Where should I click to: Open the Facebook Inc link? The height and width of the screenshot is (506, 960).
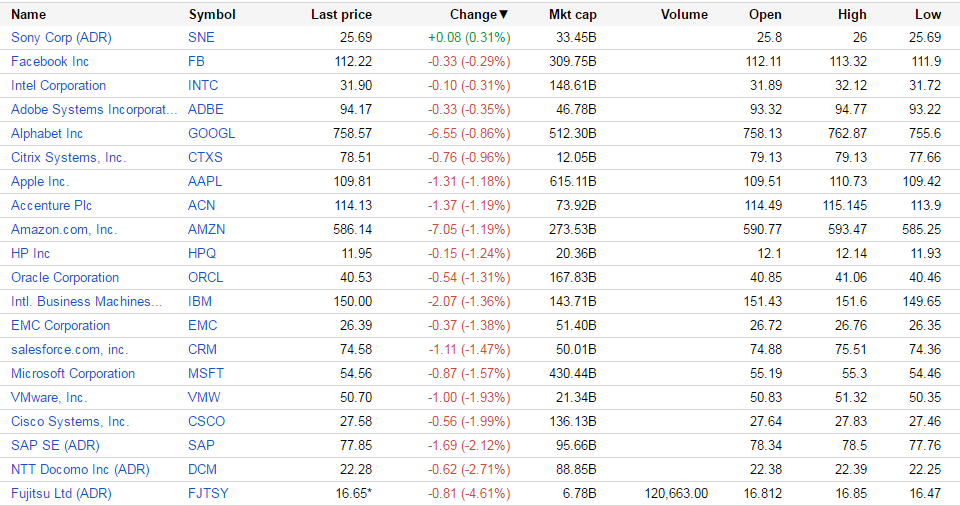(50, 62)
